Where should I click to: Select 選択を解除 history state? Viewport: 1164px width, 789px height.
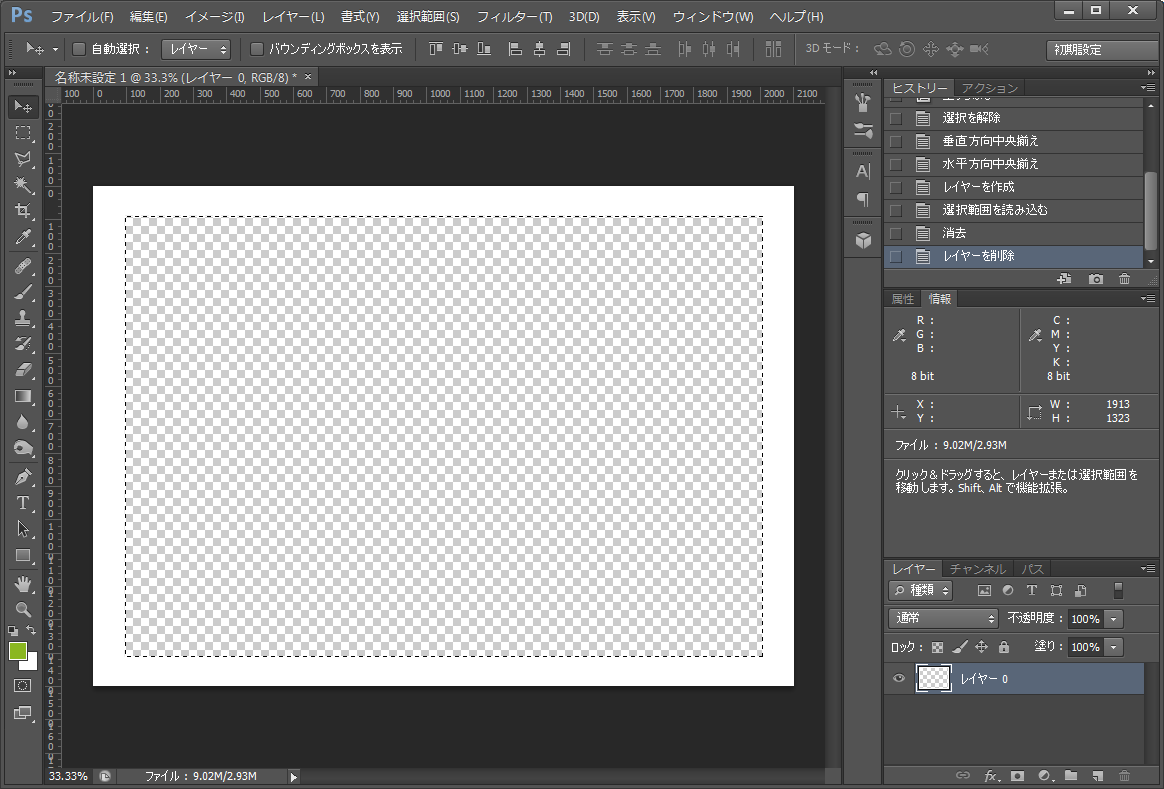970,118
